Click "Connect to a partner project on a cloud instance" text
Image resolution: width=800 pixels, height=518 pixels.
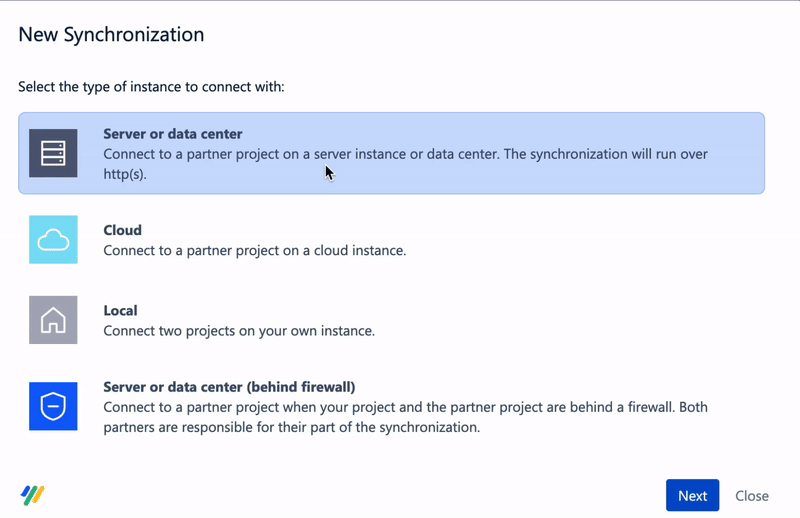pos(255,250)
